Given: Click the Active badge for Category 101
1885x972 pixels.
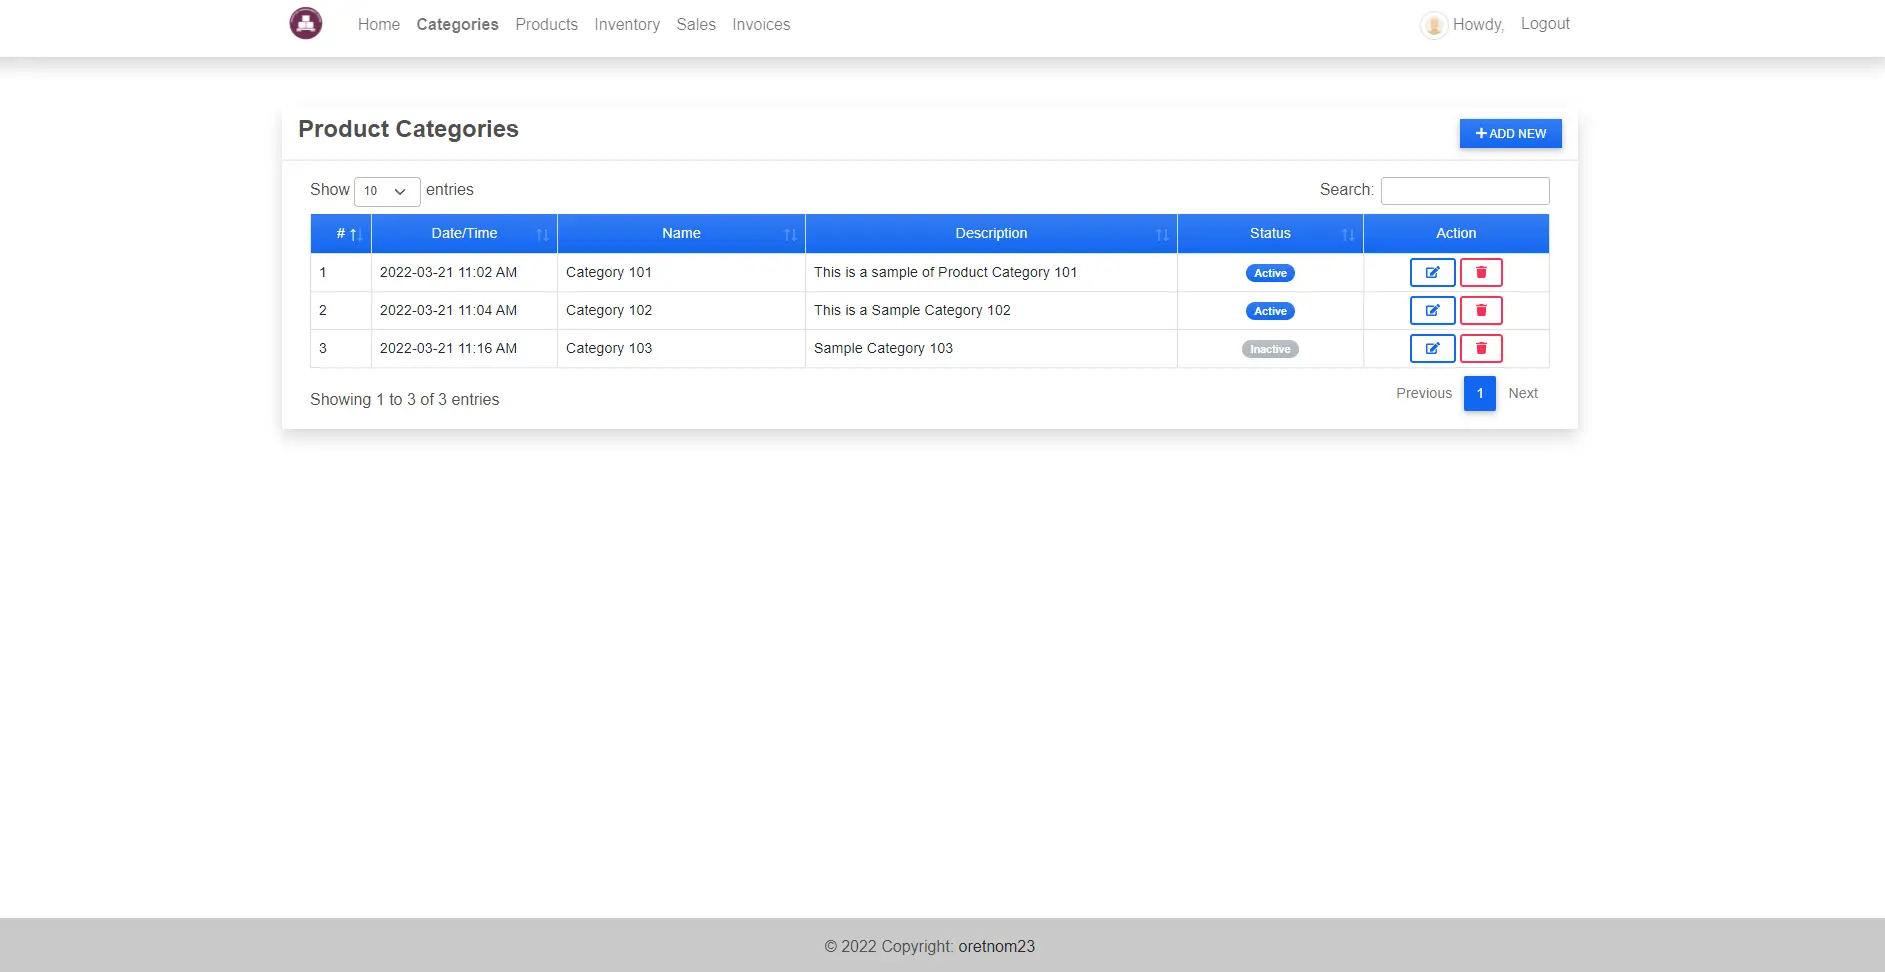Looking at the screenshot, I should [1270, 273].
